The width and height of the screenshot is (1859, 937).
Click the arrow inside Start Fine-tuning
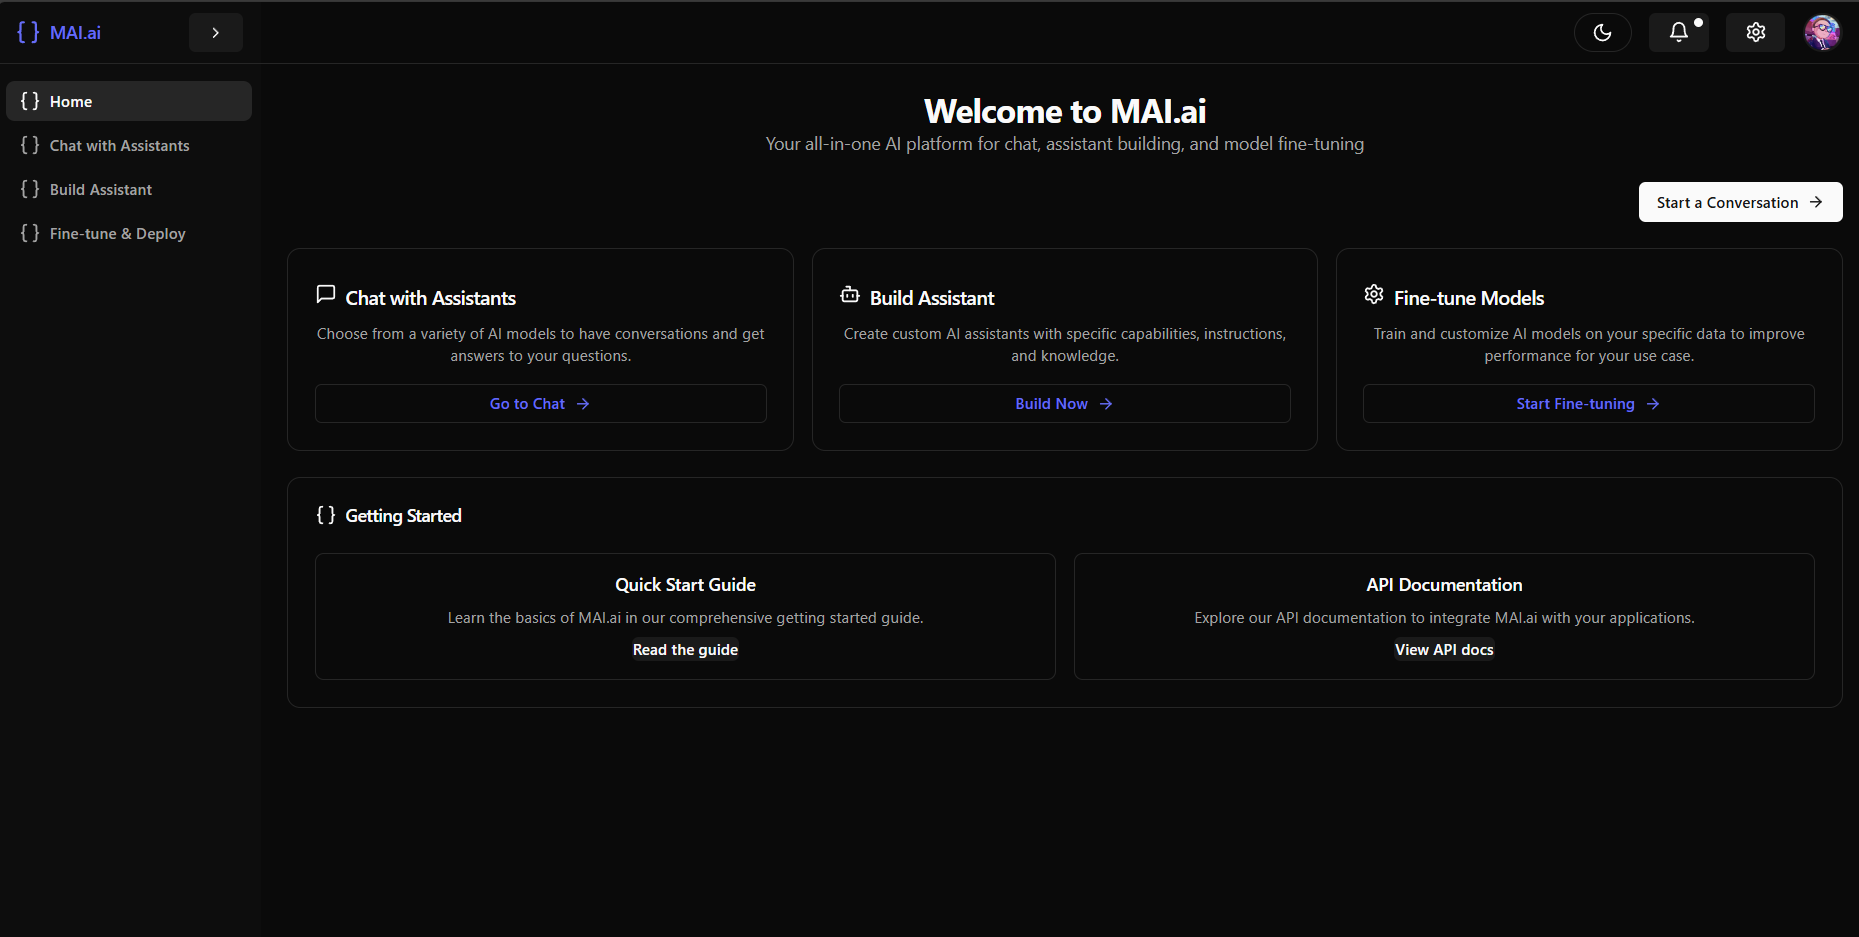pyautogui.click(x=1652, y=403)
